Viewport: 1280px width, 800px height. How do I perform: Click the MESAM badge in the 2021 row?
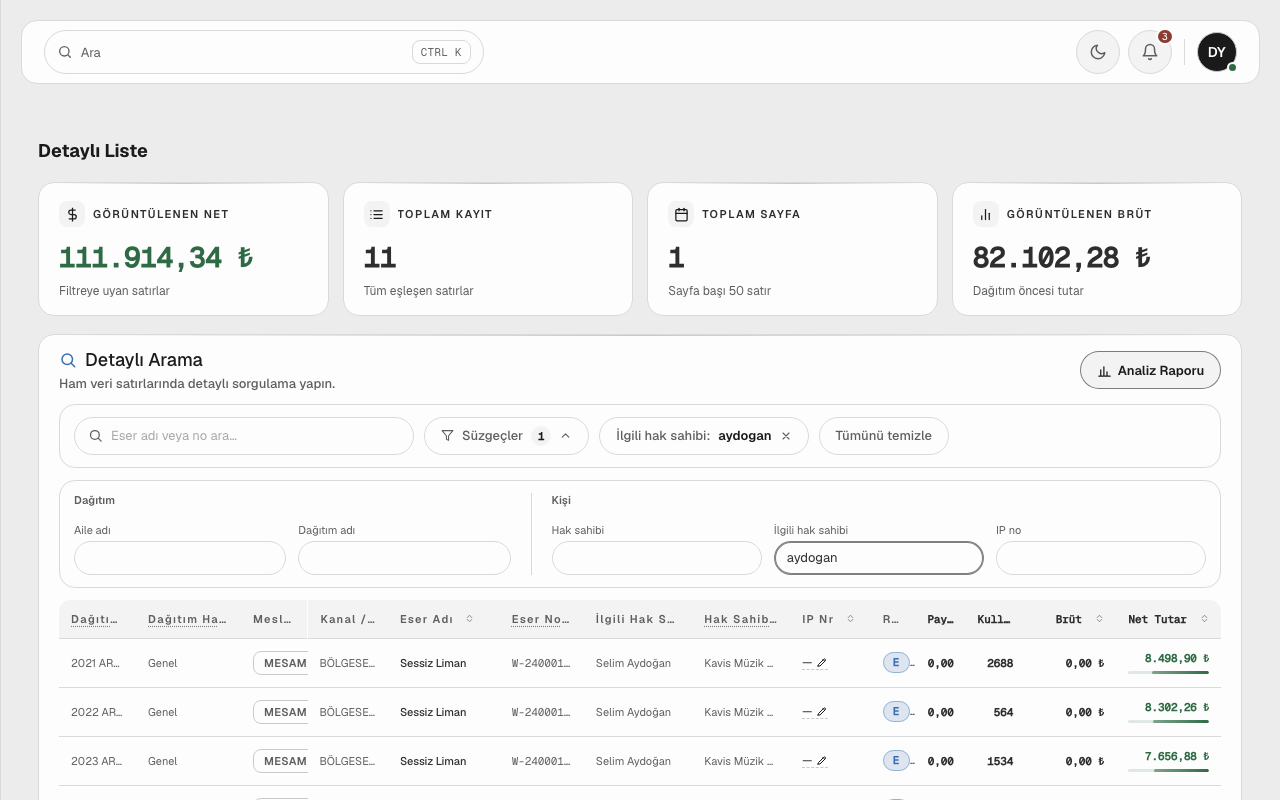tap(281, 663)
